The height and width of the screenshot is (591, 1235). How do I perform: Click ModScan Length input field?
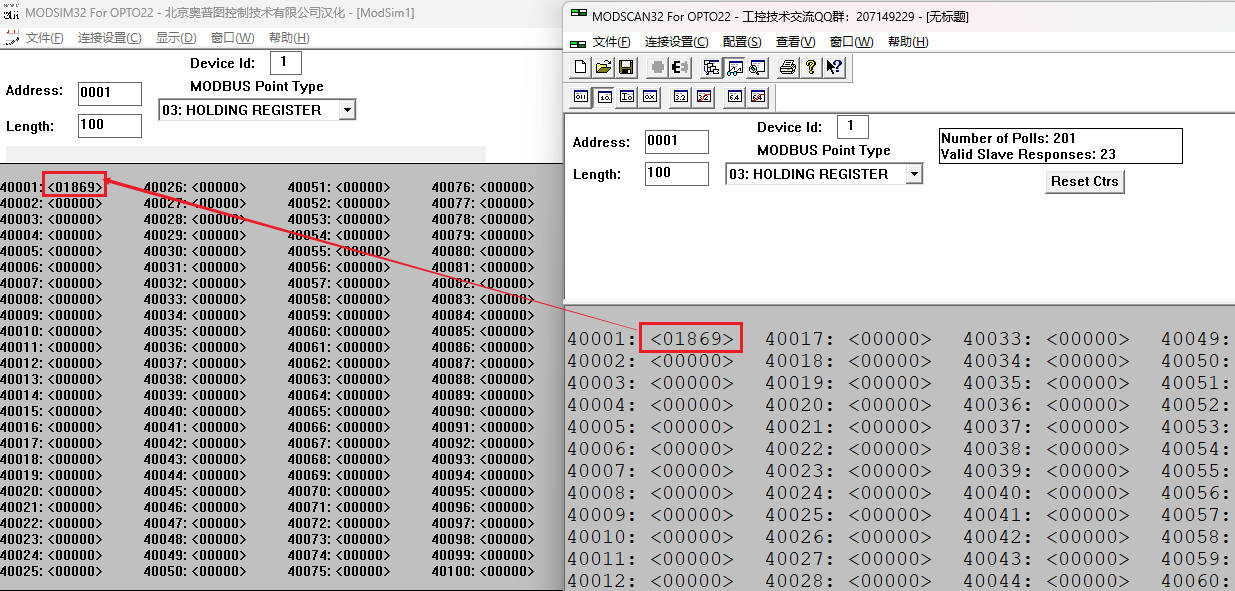click(x=676, y=173)
